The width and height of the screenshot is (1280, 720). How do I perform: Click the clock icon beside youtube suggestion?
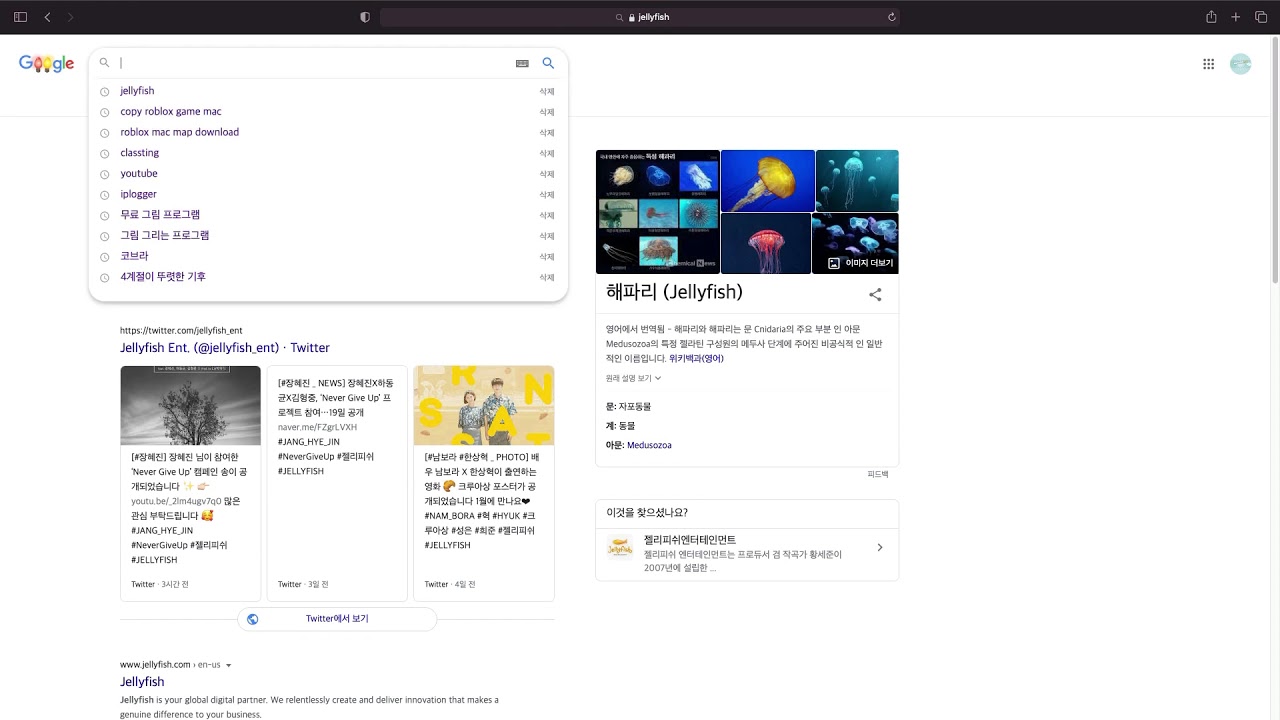tap(104, 174)
